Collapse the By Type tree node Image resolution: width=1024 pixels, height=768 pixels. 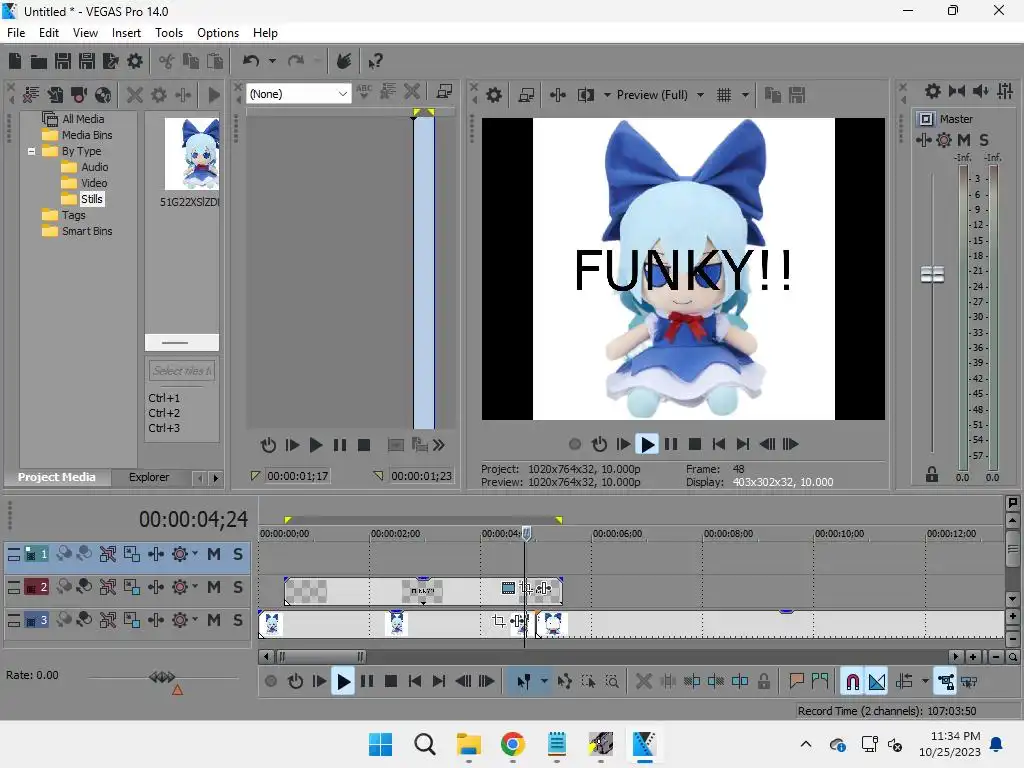click(31, 151)
